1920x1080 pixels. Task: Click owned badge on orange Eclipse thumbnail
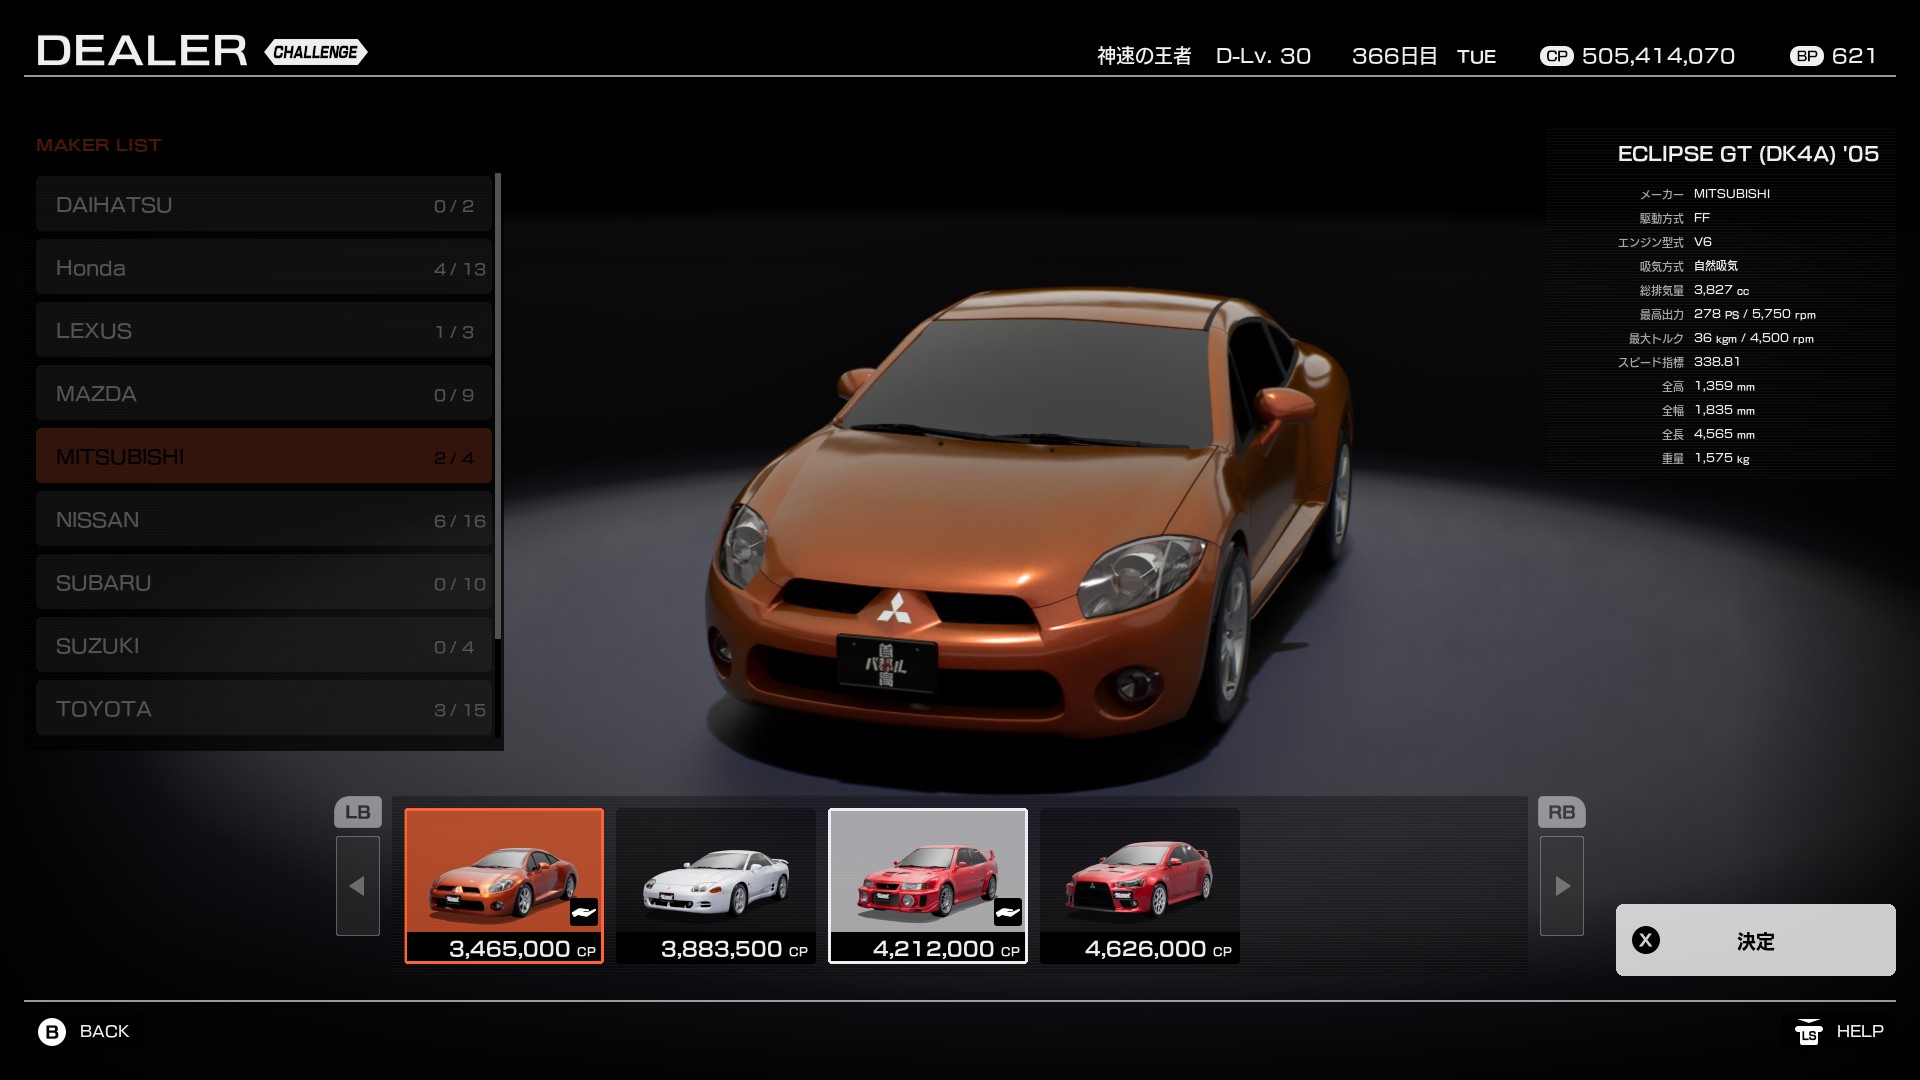(583, 912)
